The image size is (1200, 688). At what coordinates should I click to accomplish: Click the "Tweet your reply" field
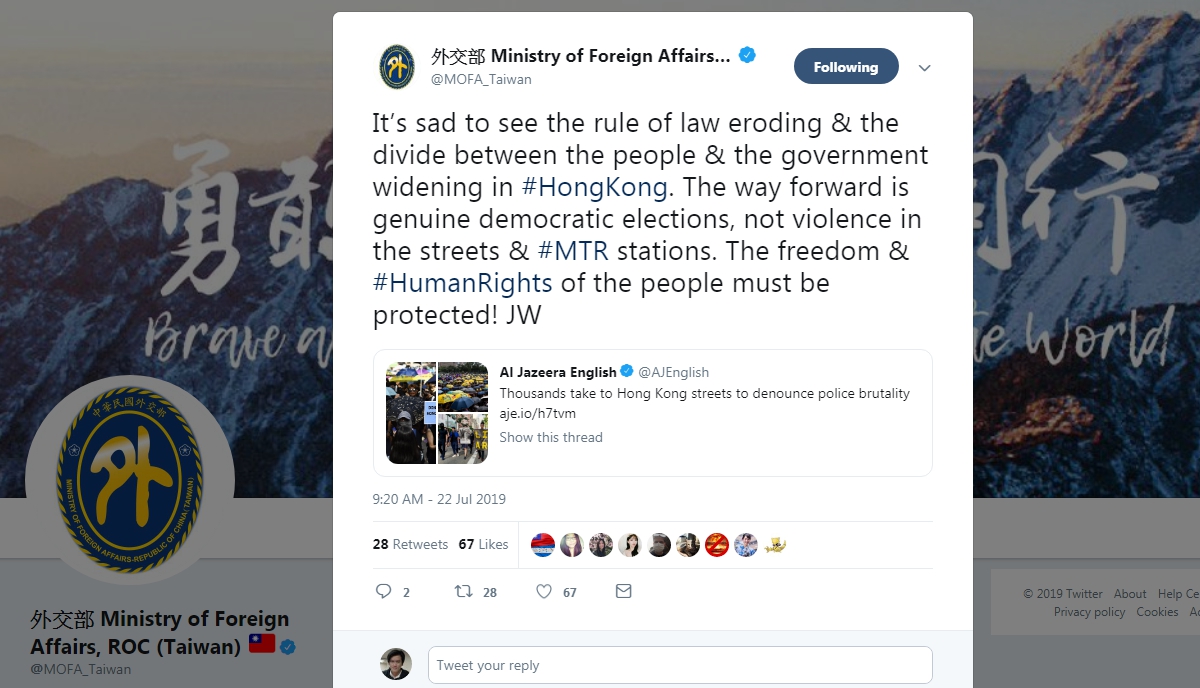[680, 665]
